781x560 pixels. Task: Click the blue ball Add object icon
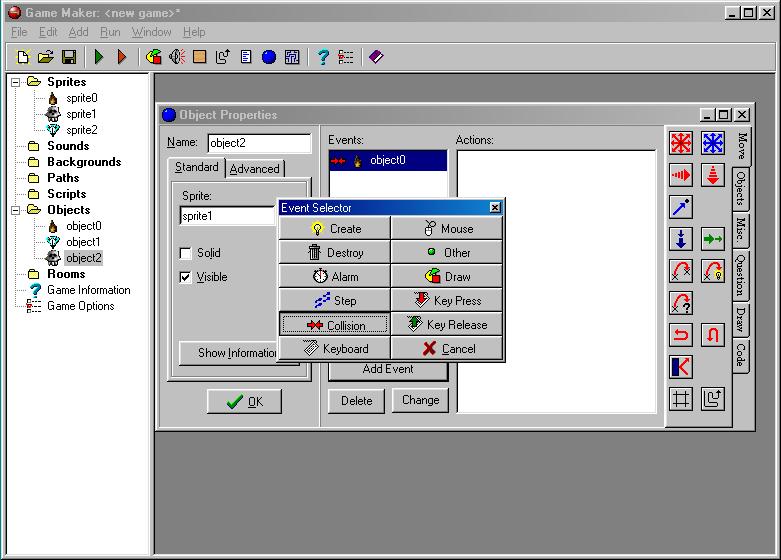click(269, 57)
